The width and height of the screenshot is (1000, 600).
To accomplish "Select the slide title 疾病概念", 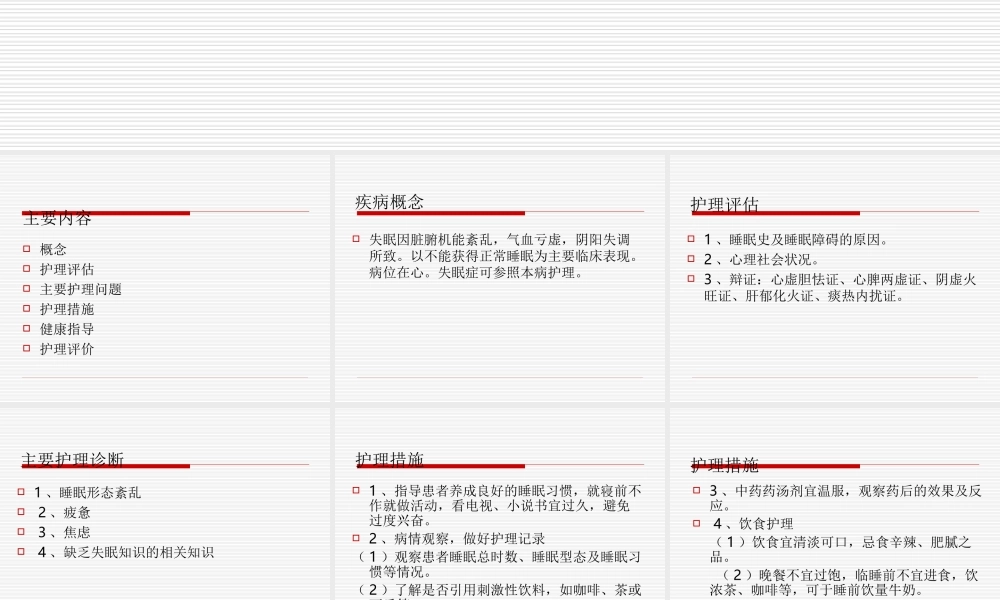I will (390, 202).
